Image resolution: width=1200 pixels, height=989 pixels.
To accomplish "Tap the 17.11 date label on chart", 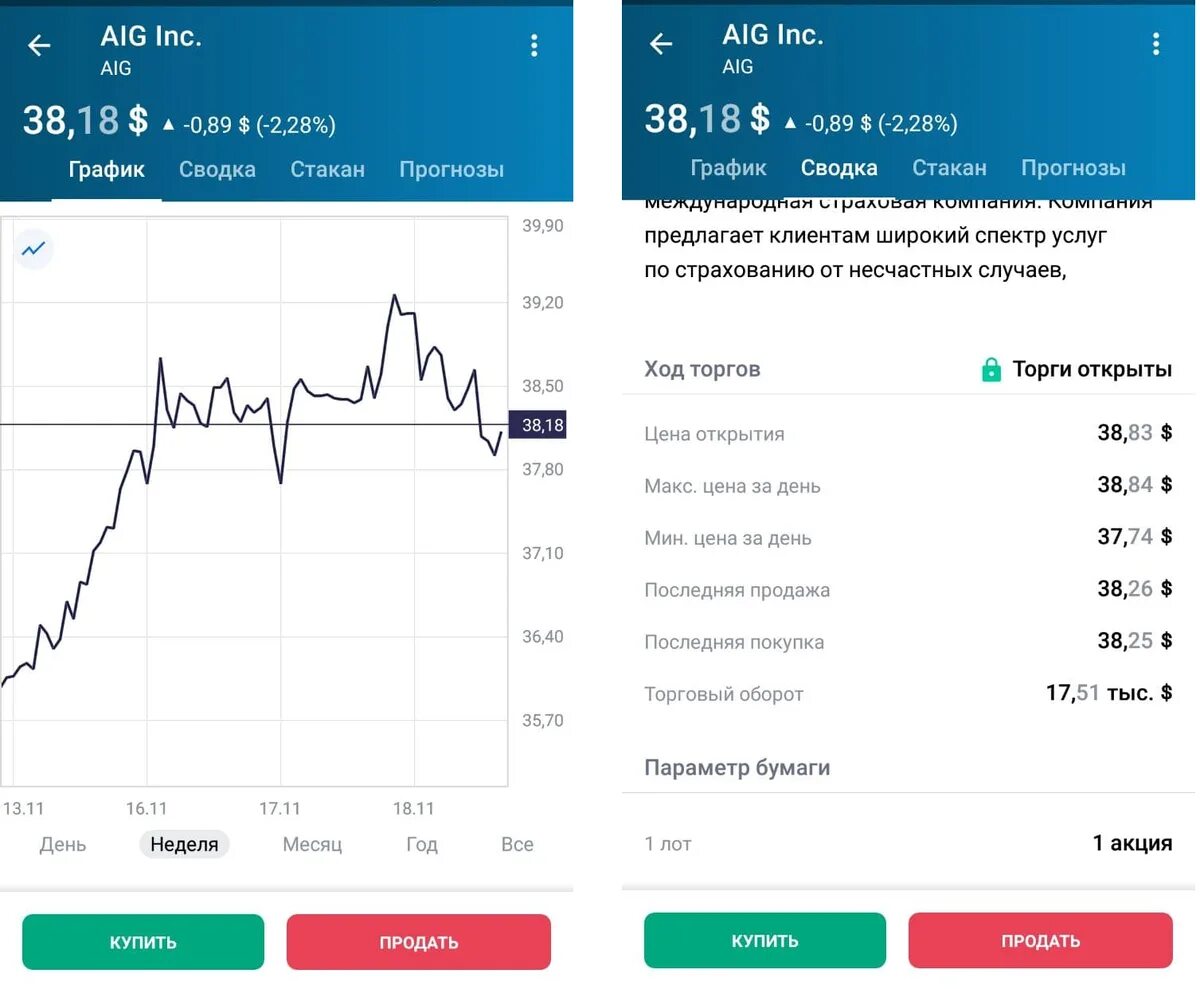I will pos(280,808).
